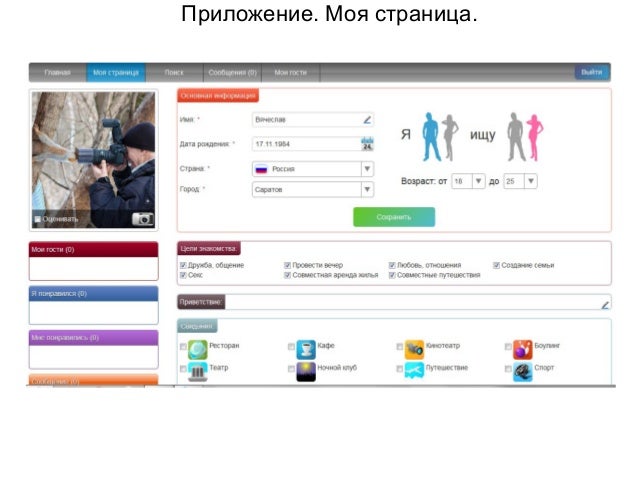Screen dimensions: 638x479
Task: Check the Боулинг checkbox
Action: click(508, 347)
